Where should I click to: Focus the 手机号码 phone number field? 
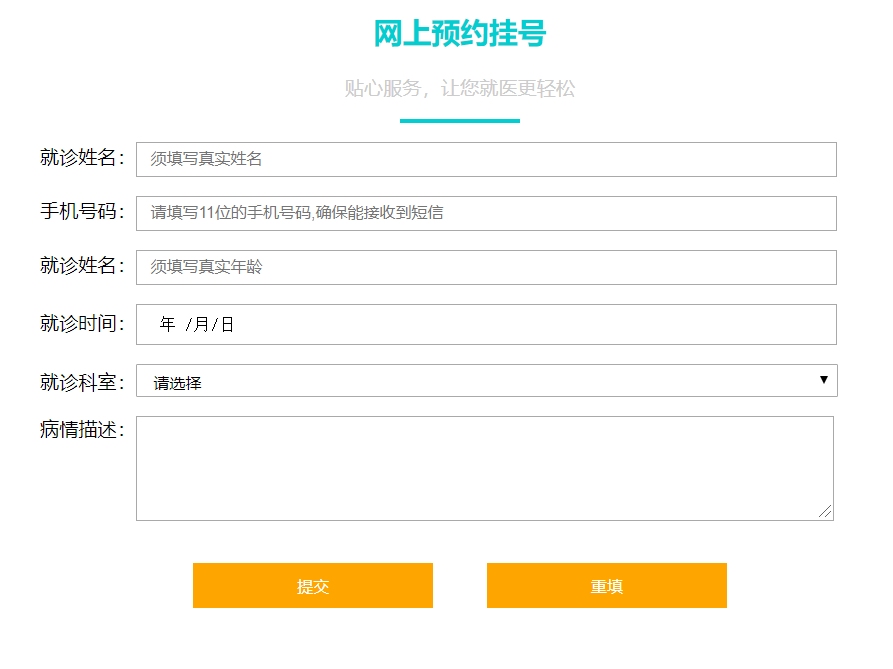(486, 213)
